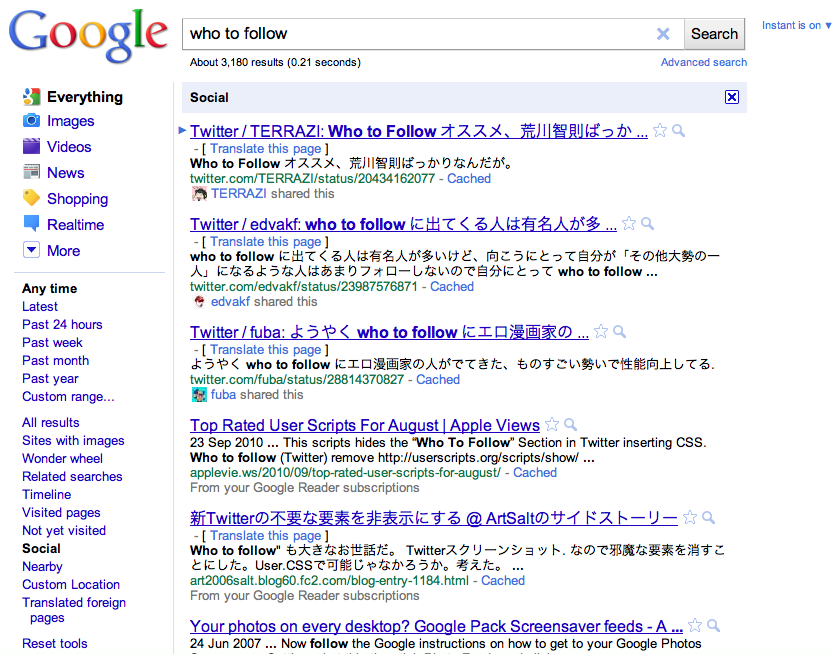Select the Videos search category
834x654 pixels.
pos(69,147)
